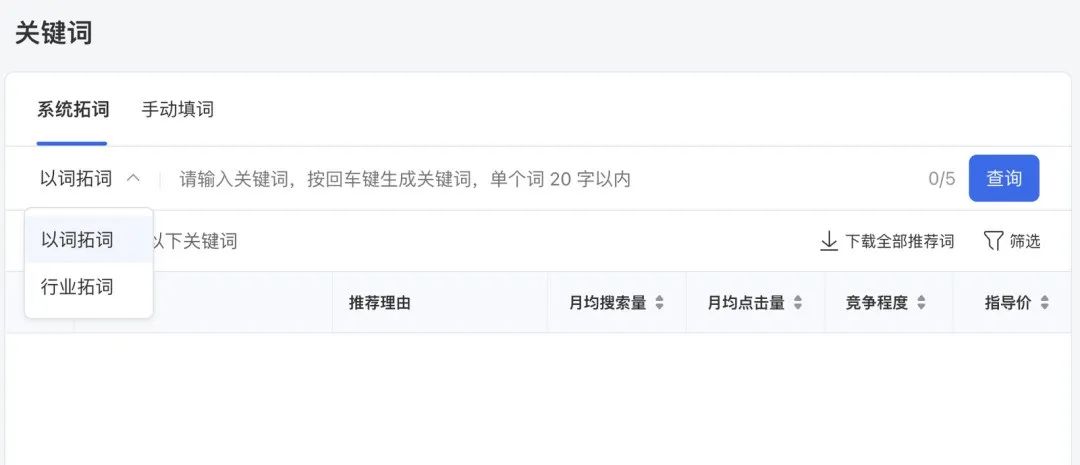Open the 手动填词 tab
1080x465 pixels.
177,110
